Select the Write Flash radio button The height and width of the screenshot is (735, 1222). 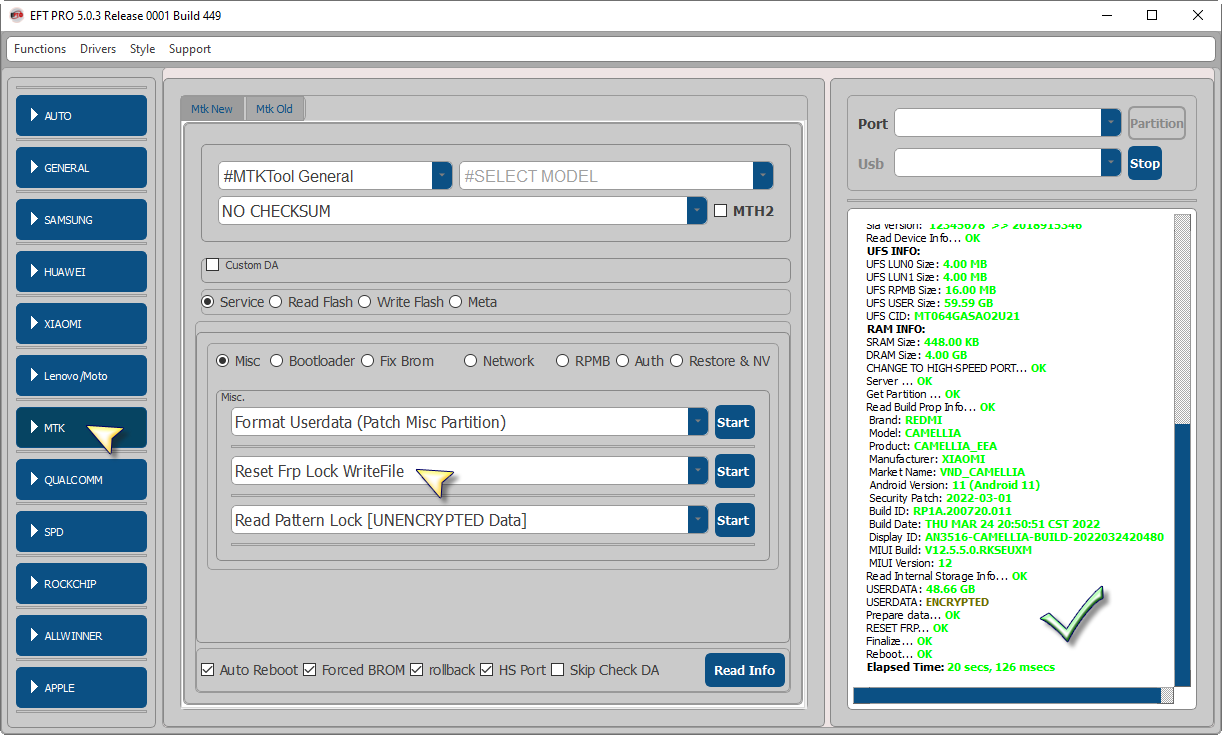pos(365,302)
